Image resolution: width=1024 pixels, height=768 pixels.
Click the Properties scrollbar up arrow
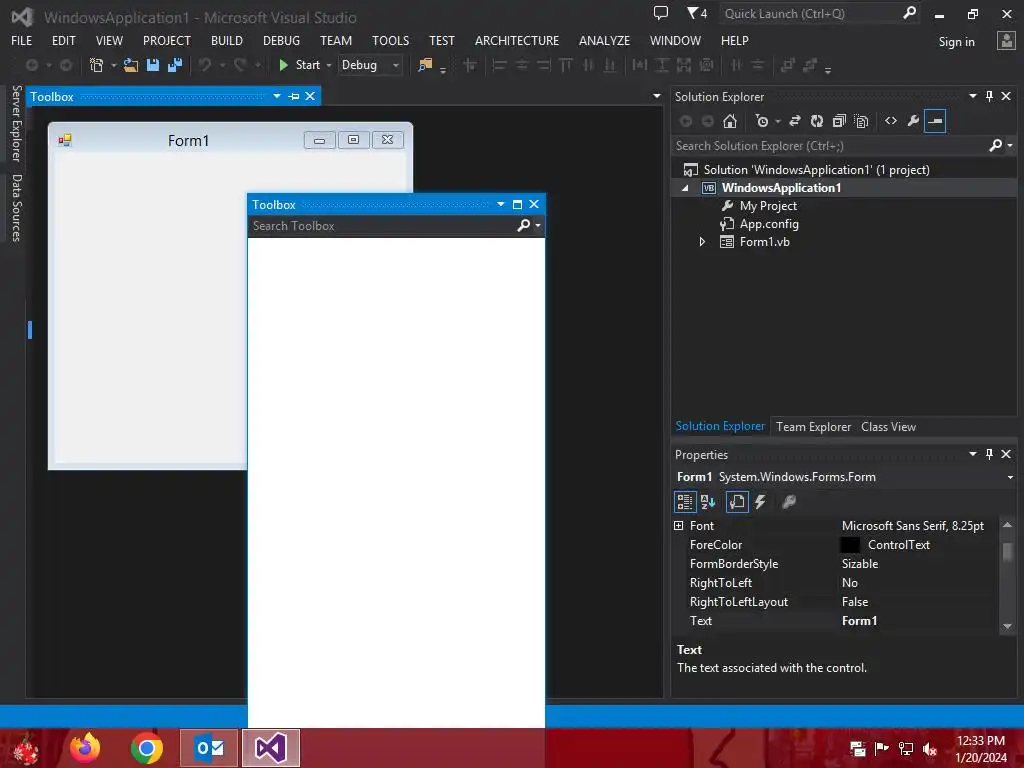click(x=1008, y=525)
